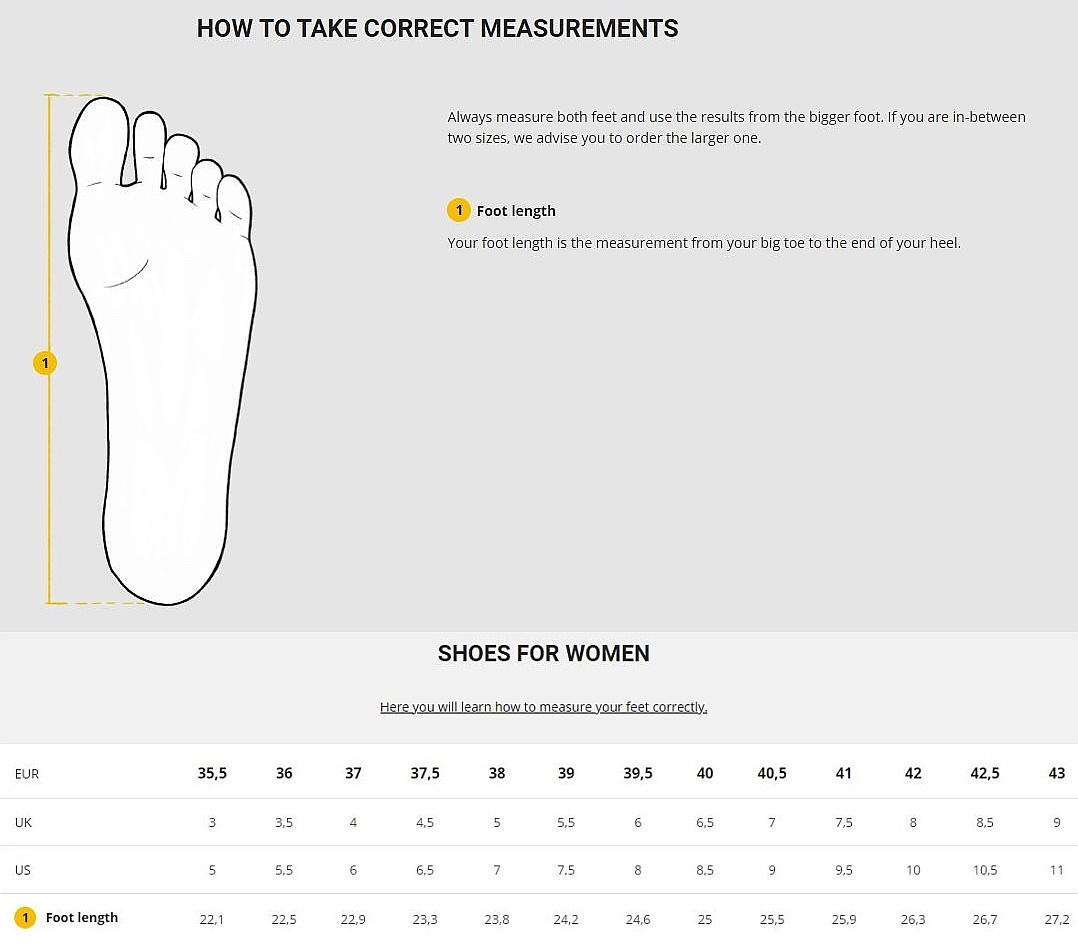Click the EUR 35,5 size header
Viewport: 1078px width, 948px height.
pos(212,773)
